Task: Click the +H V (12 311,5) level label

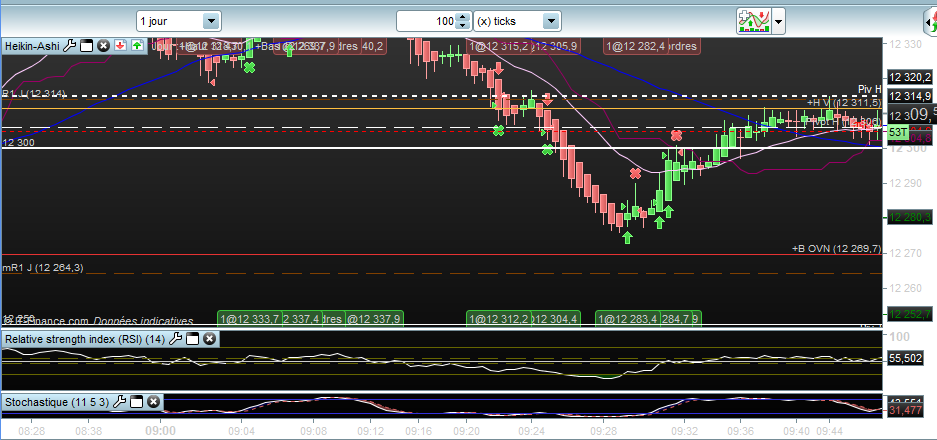Action: point(844,103)
